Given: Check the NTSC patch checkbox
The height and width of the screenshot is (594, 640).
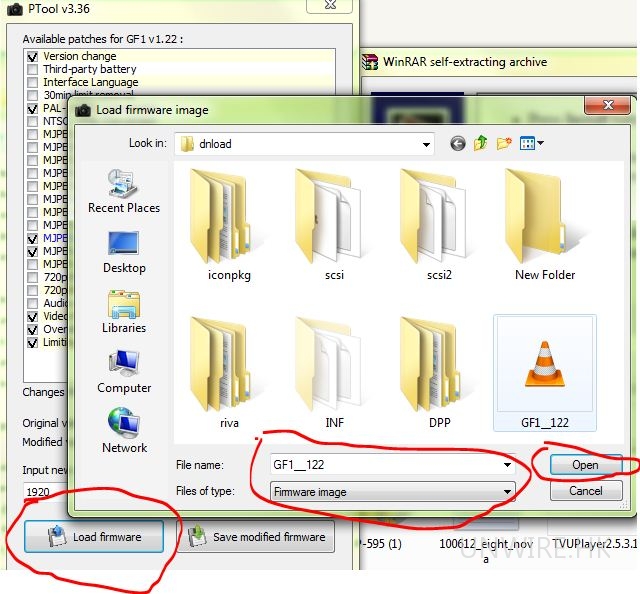Looking at the screenshot, I should tap(32, 122).
